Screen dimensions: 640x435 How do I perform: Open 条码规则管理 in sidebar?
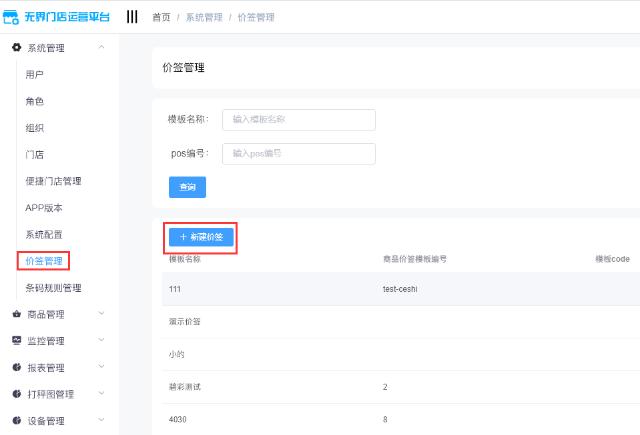tap(53, 288)
